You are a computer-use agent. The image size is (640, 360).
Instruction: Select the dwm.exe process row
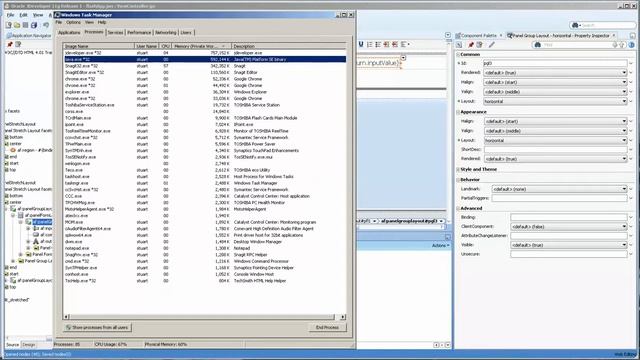click(205, 242)
